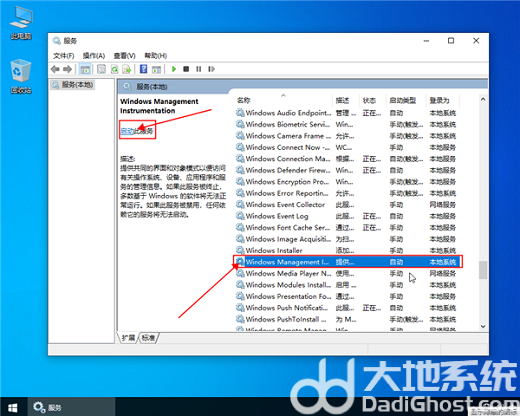The height and width of the screenshot is (416, 520).
Task: Open the 查看(V) menu
Action: pos(124,56)
